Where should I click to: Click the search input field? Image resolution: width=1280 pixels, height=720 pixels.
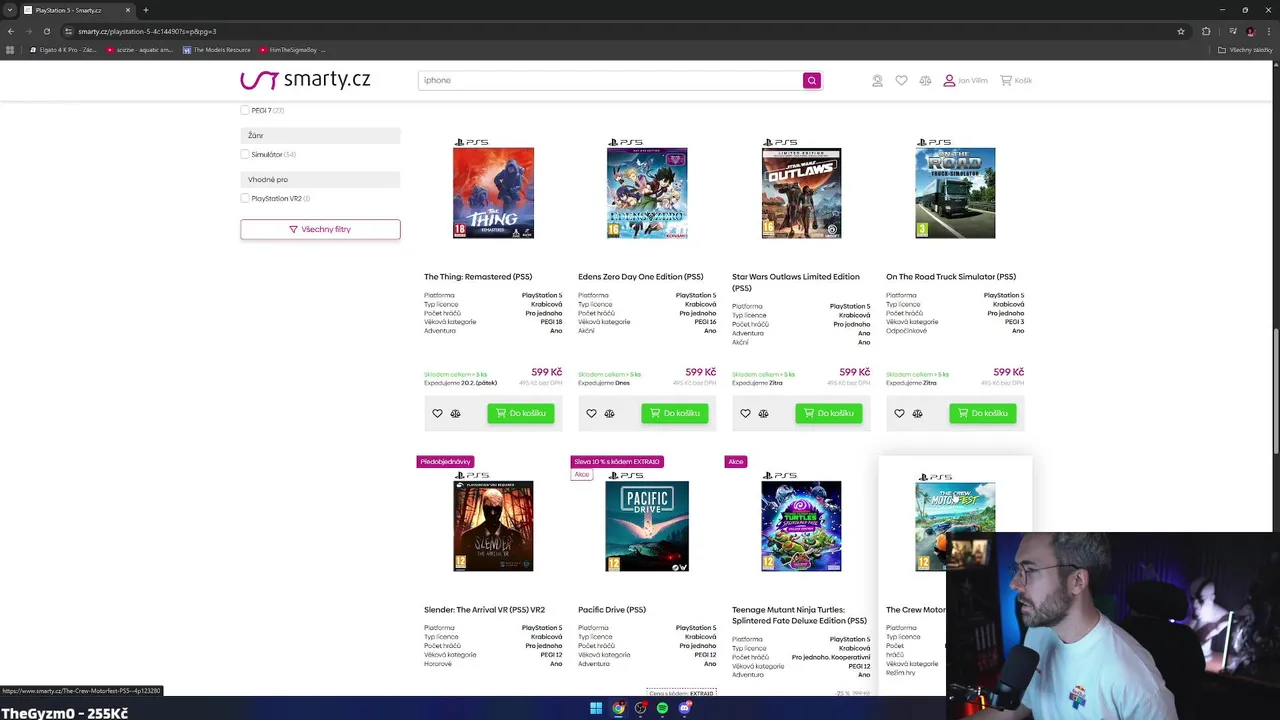pyautogui.click(x=610, y=80)
